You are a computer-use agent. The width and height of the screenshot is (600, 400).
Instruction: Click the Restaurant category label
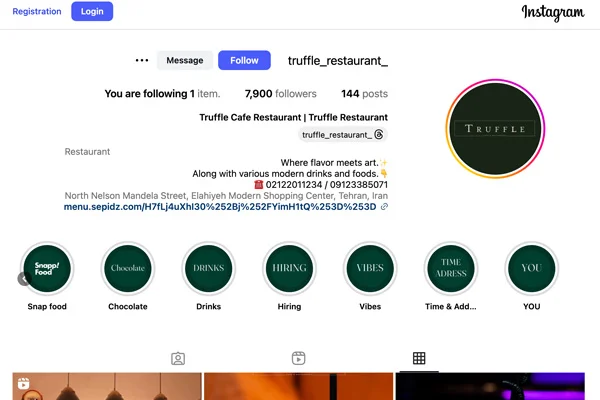(87, 152)
